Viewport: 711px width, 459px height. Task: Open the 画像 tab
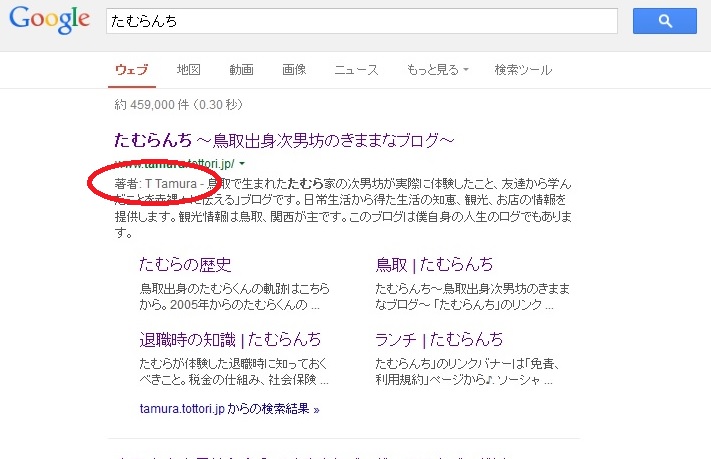click(294, 70)
